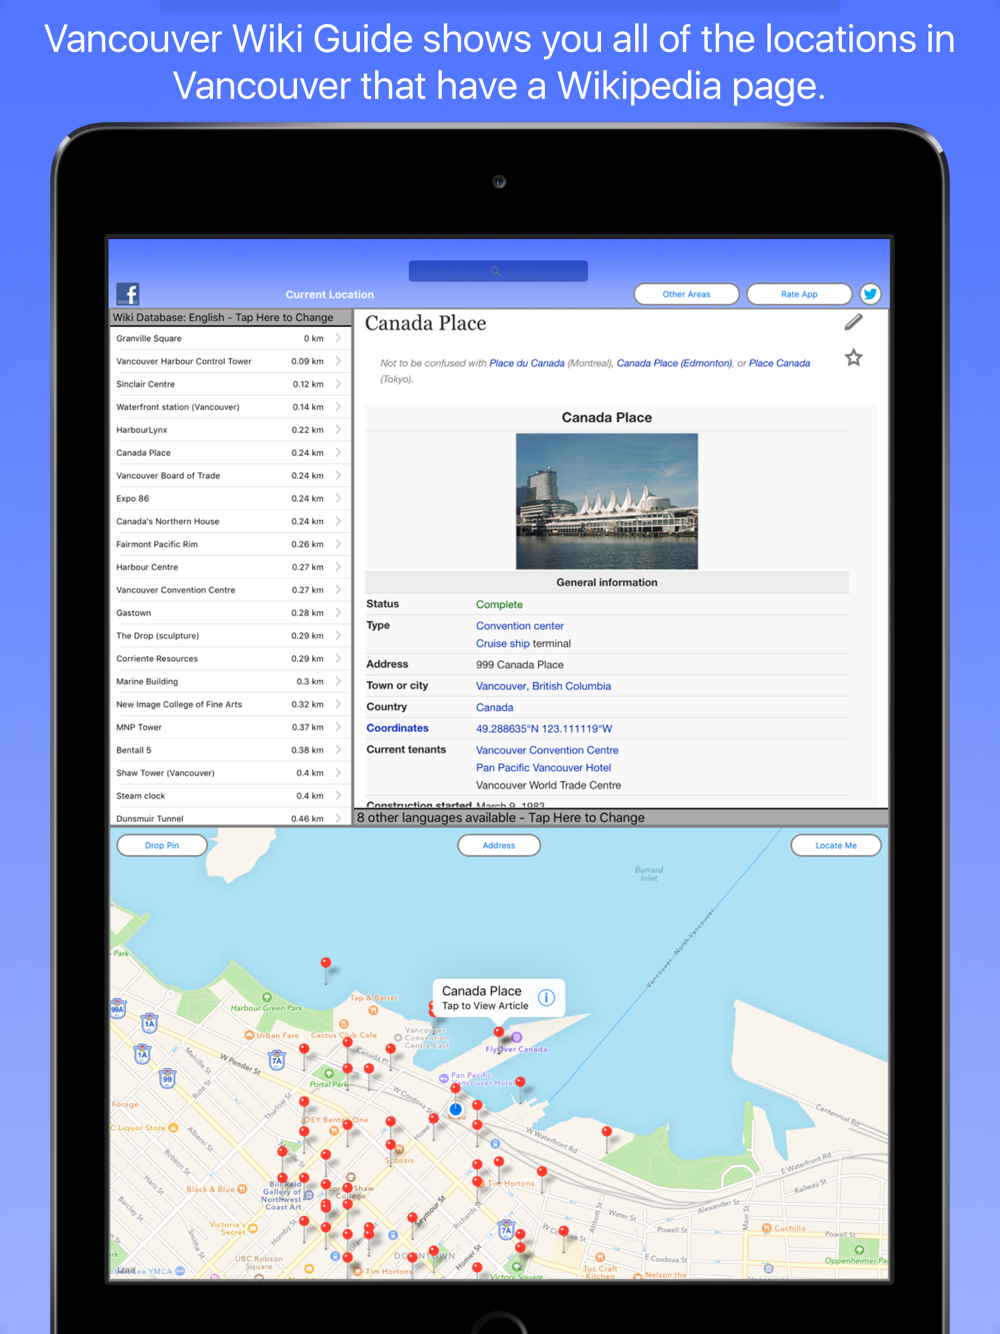Select Vancouver Convention Centre list row

[x=230, y=590]
